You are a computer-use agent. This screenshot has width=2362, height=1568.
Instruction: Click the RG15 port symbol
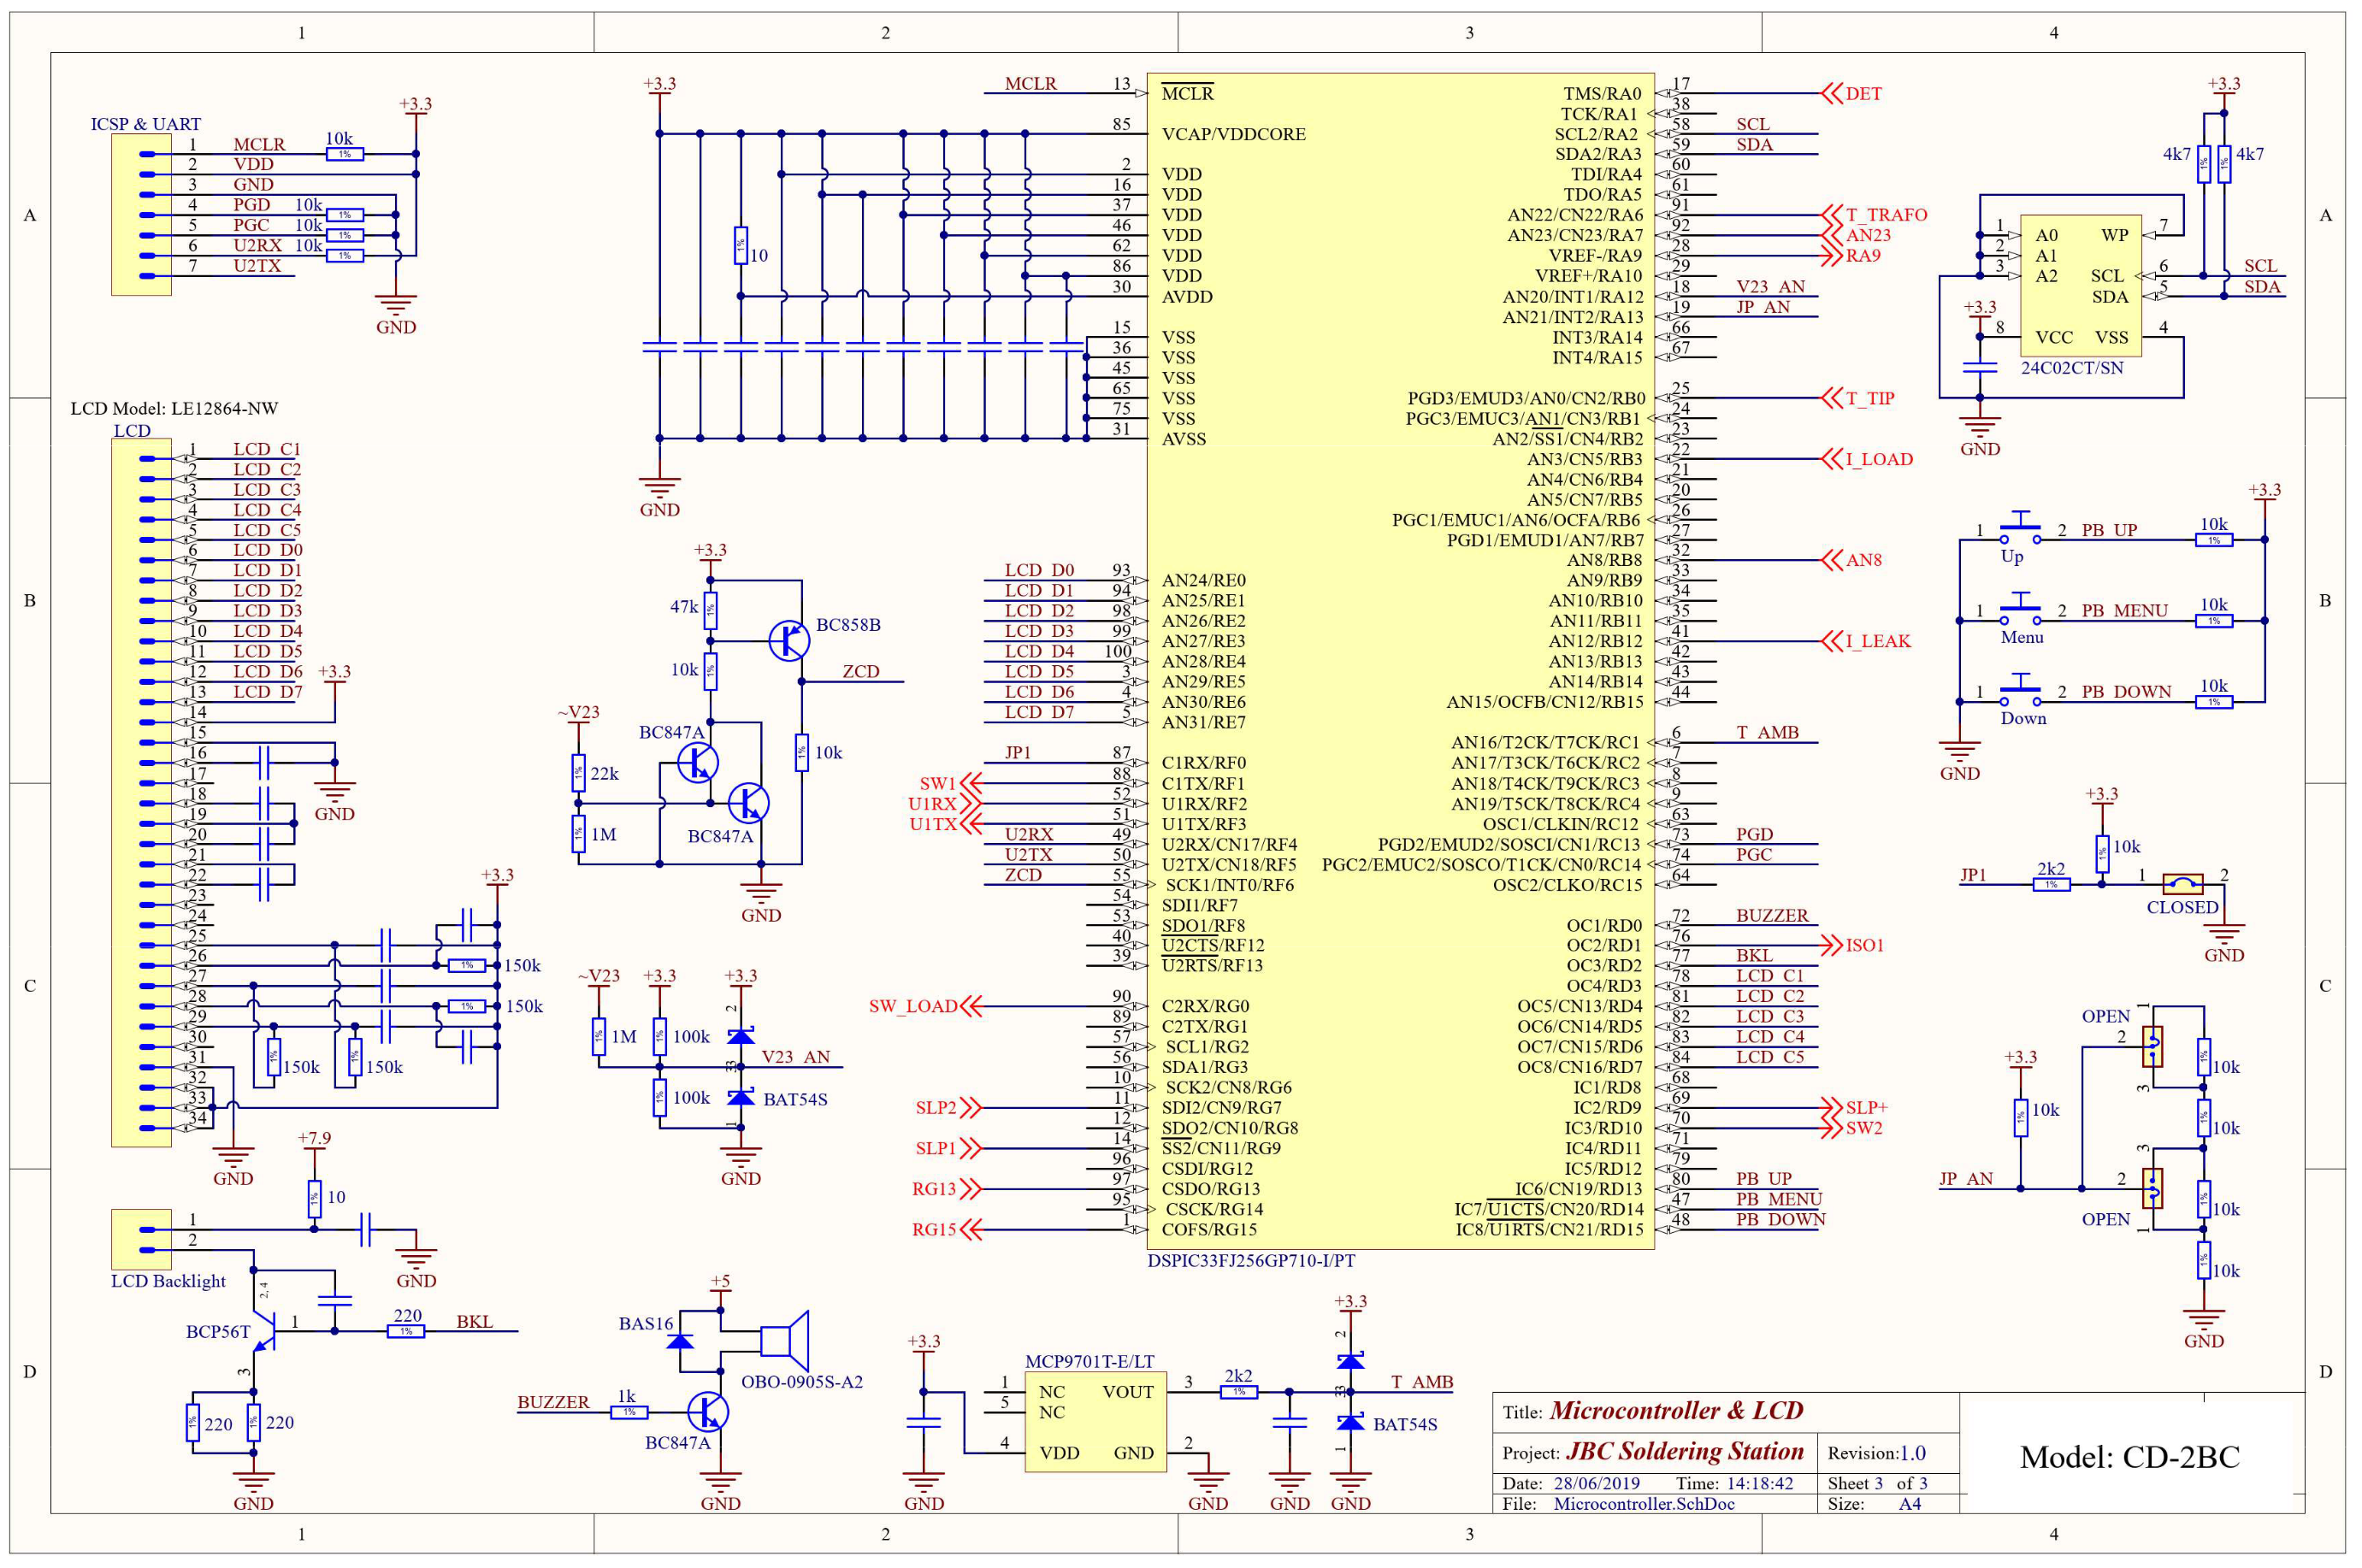click(x=947, y=1230)
